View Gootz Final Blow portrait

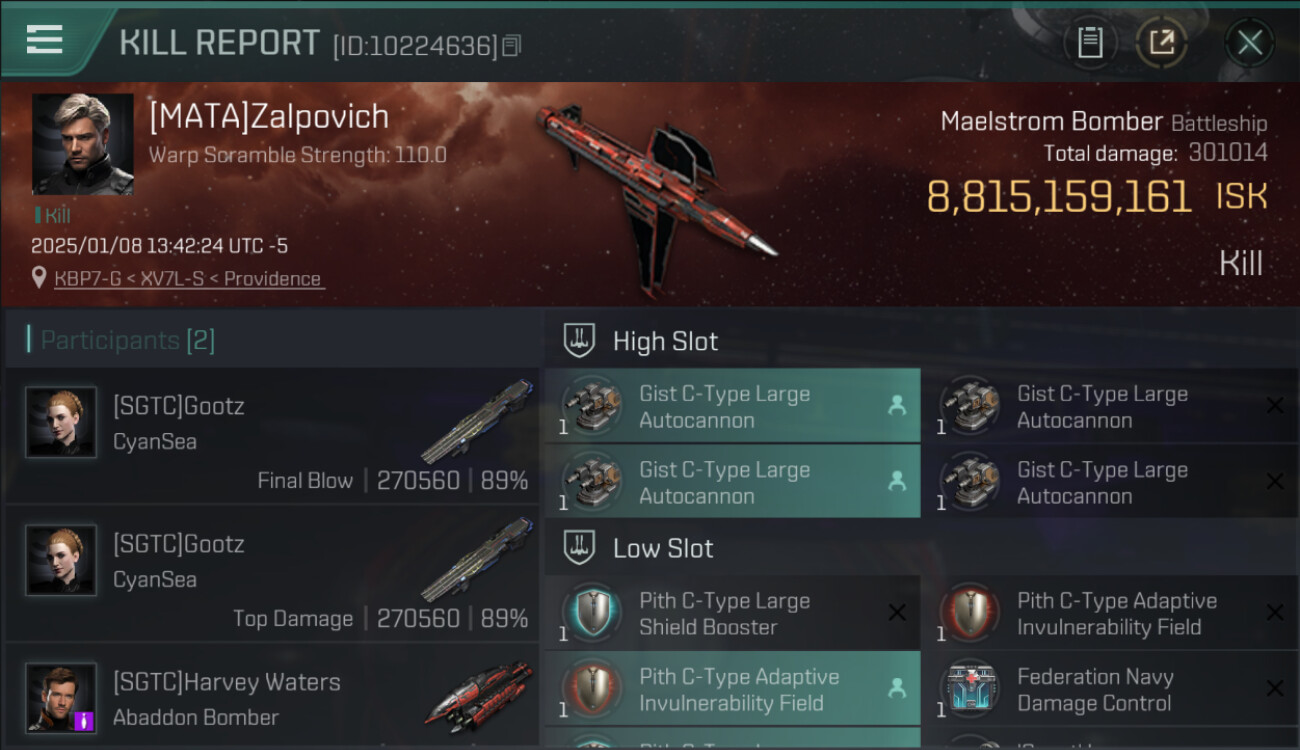[62, 423]
